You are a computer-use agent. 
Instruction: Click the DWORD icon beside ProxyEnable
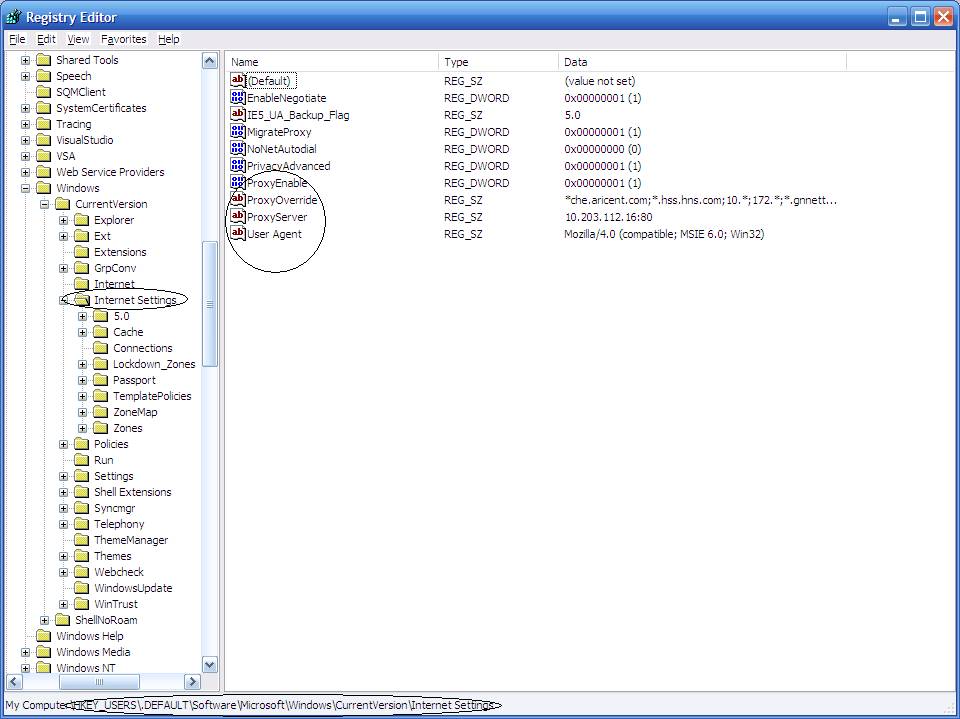(238, 183)
